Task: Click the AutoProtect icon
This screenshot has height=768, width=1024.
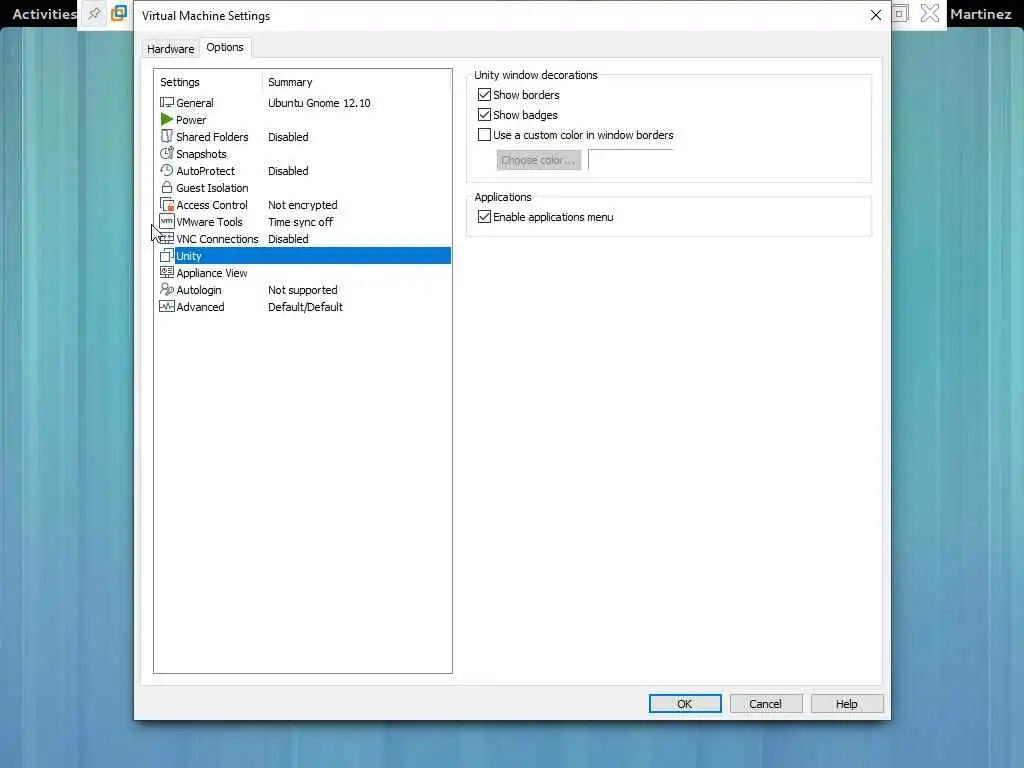Action: [167, 170]
